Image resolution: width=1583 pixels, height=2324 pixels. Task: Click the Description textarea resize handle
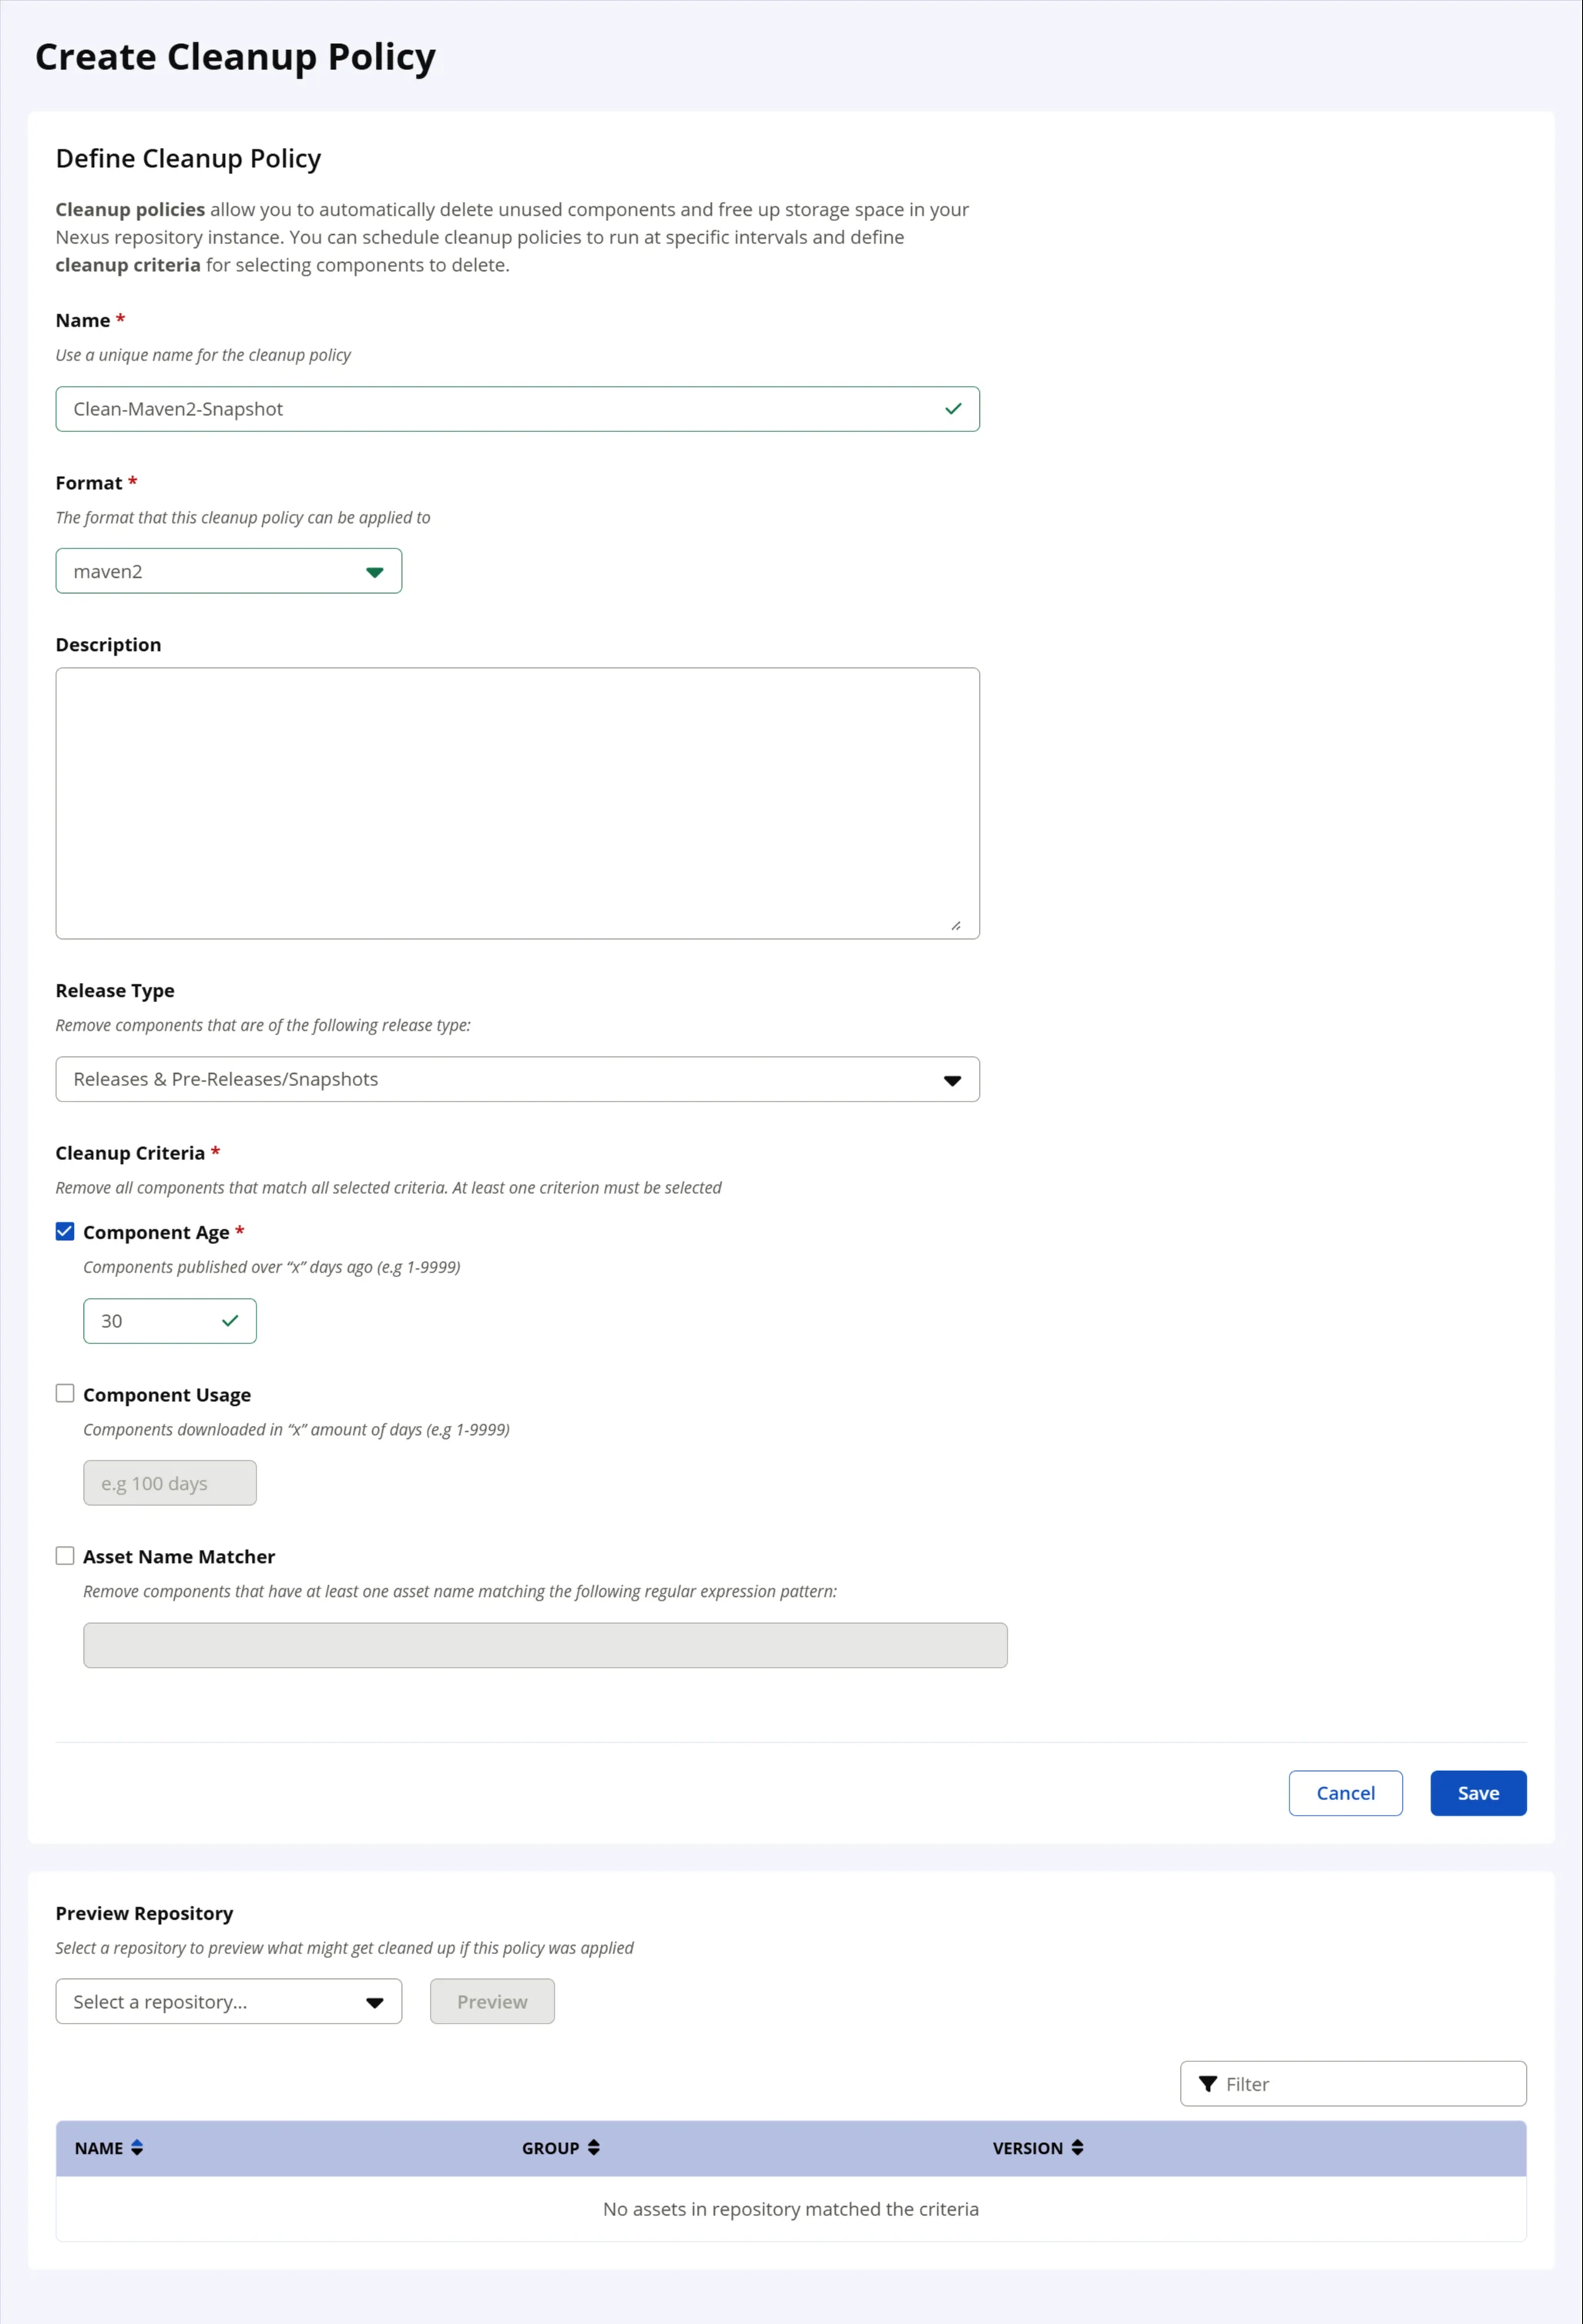[956, 926]
